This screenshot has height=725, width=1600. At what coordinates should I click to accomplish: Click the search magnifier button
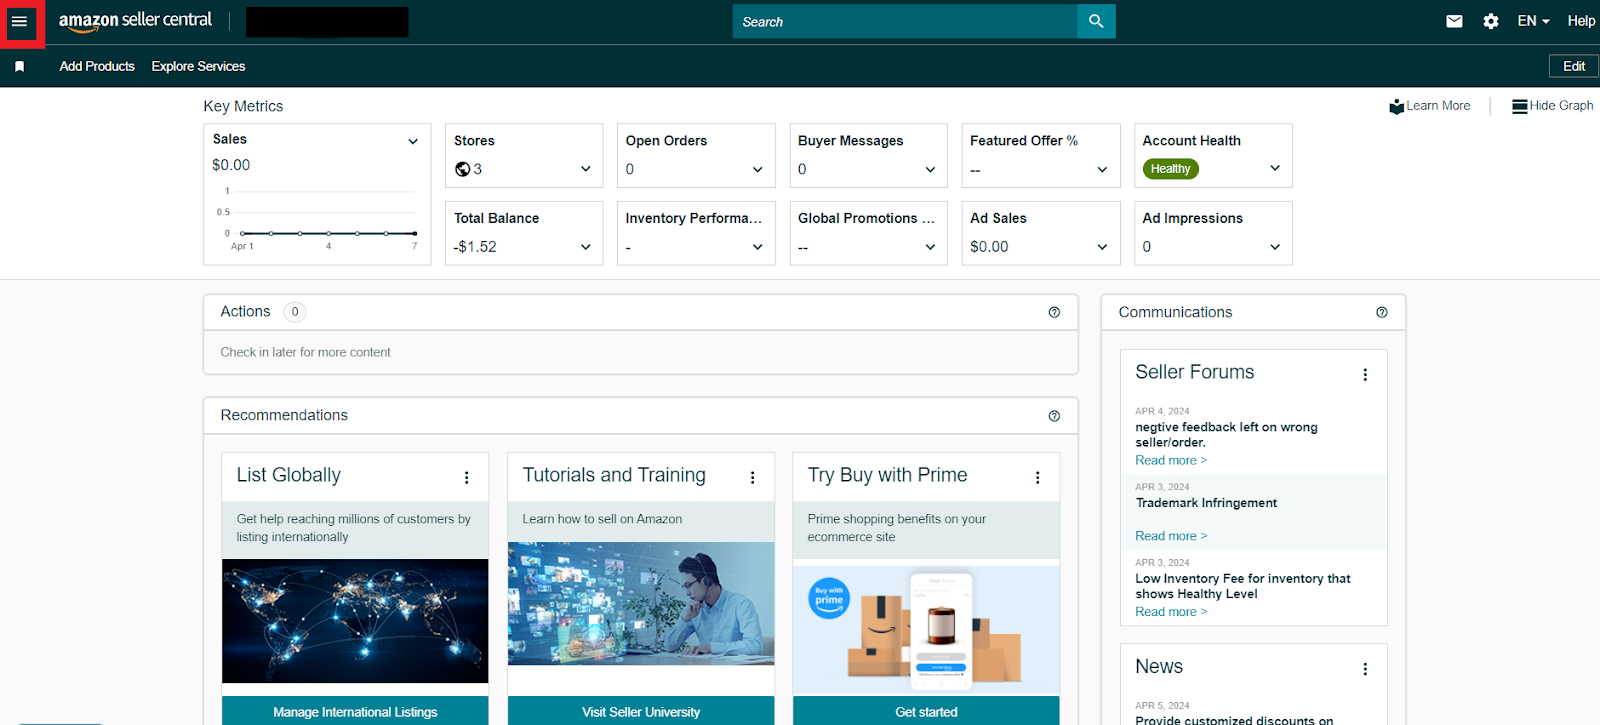click(1096, 21)
